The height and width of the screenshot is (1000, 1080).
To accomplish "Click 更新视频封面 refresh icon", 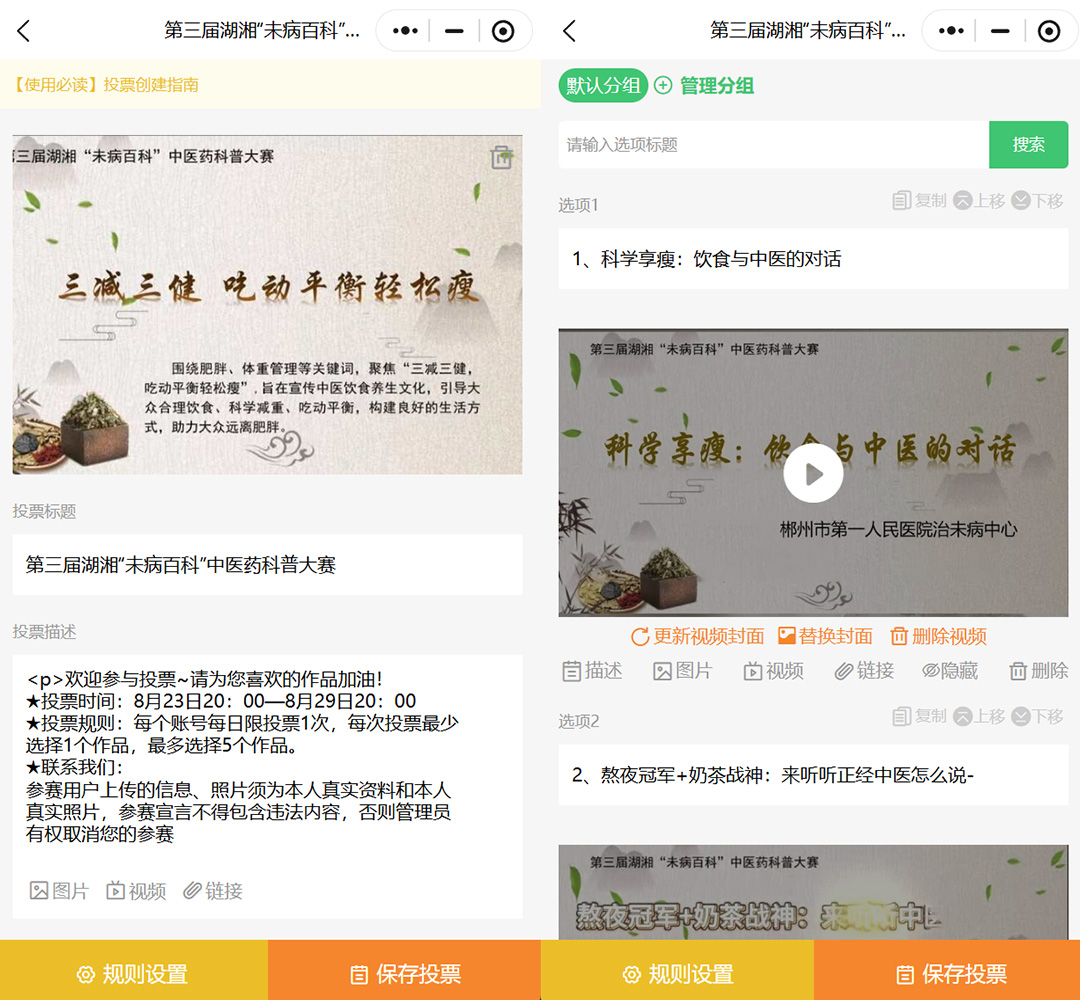I will (x=640, y=637).
